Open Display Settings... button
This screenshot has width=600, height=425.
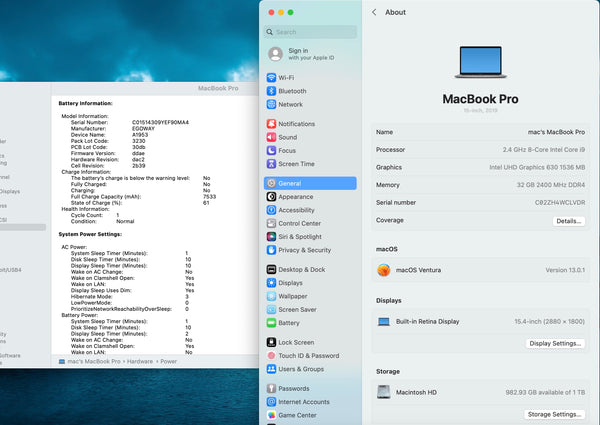coord(555,344)
